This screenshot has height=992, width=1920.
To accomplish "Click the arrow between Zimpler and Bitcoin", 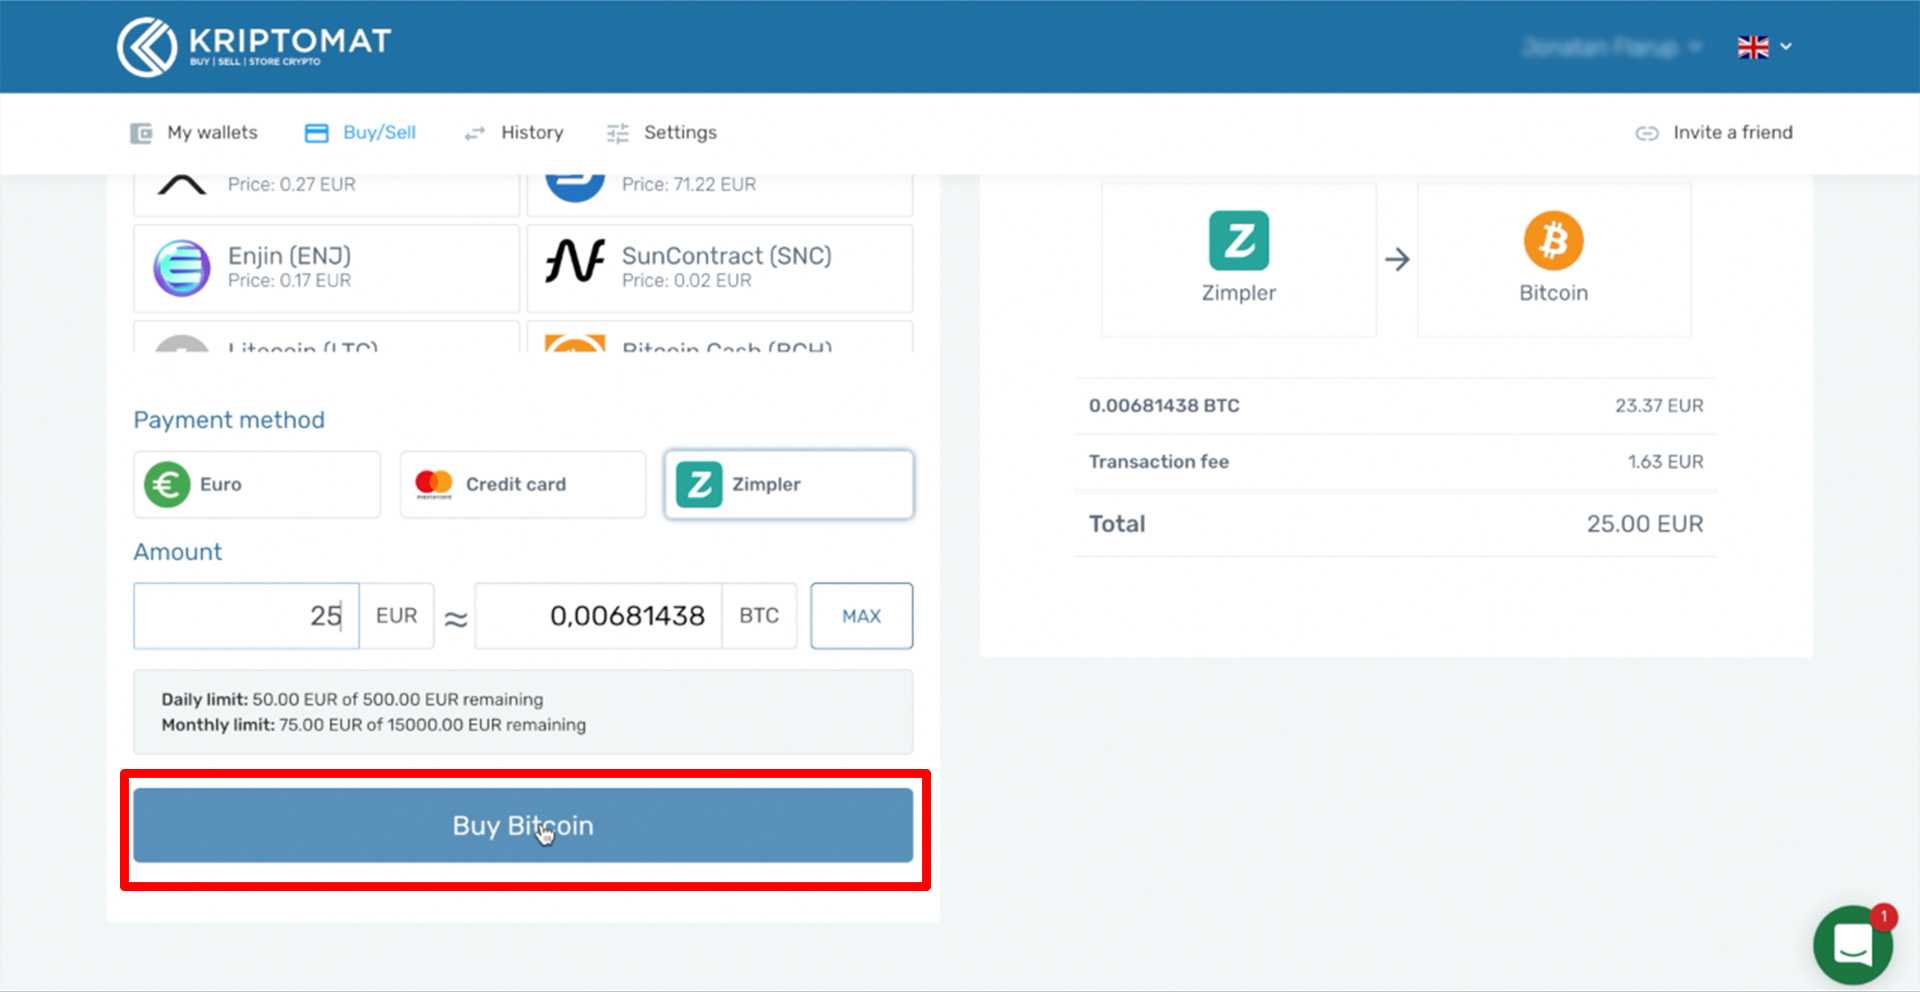I will (x=1397, y=260).
